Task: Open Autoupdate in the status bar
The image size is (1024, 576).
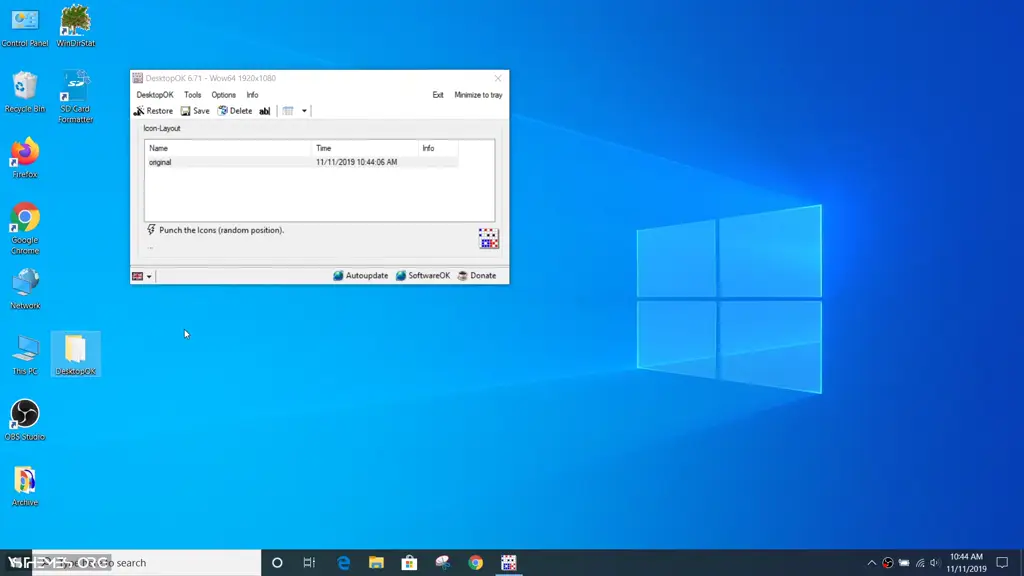Action: point(361,276)
